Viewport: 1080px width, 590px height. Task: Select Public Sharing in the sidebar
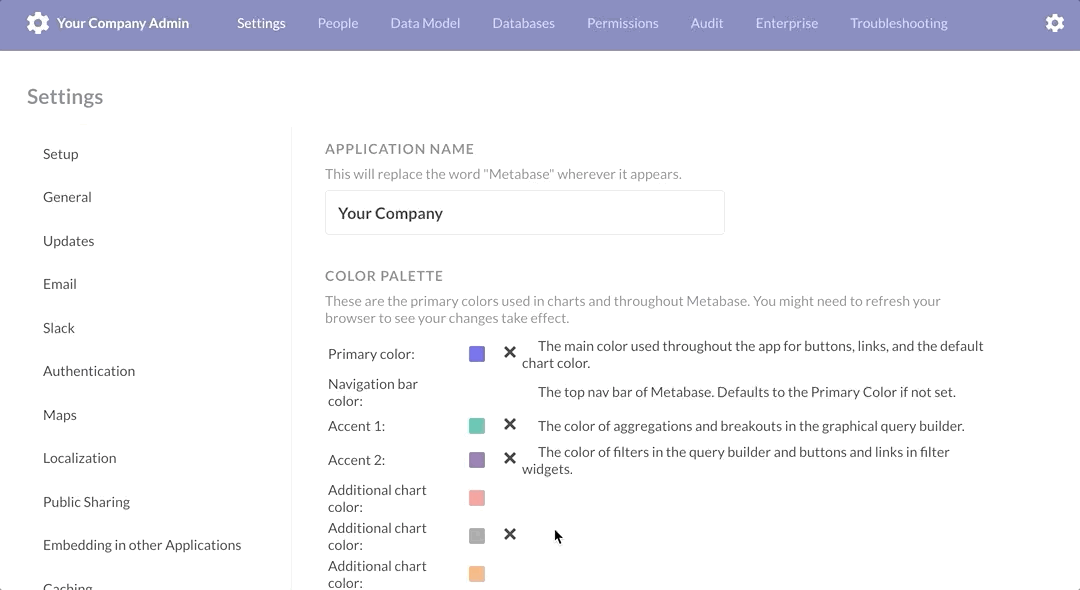(x=86, y=502)
